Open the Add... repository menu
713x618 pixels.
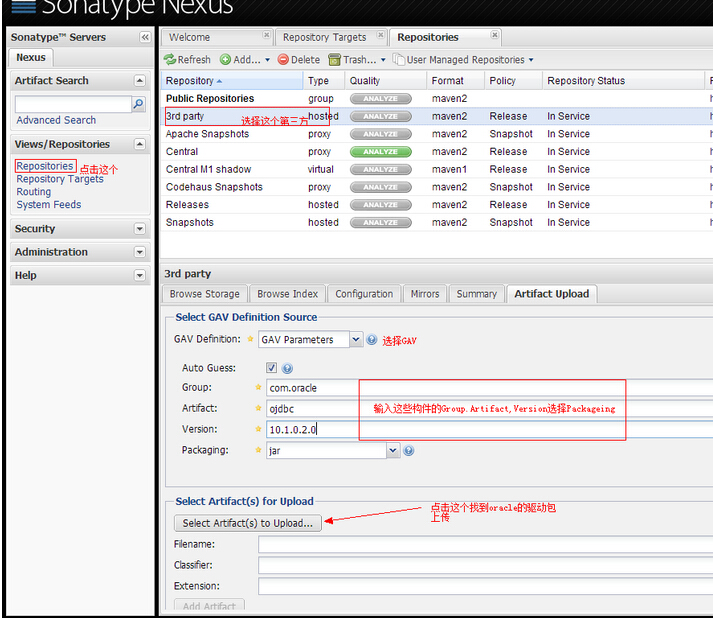coord(245,60)
